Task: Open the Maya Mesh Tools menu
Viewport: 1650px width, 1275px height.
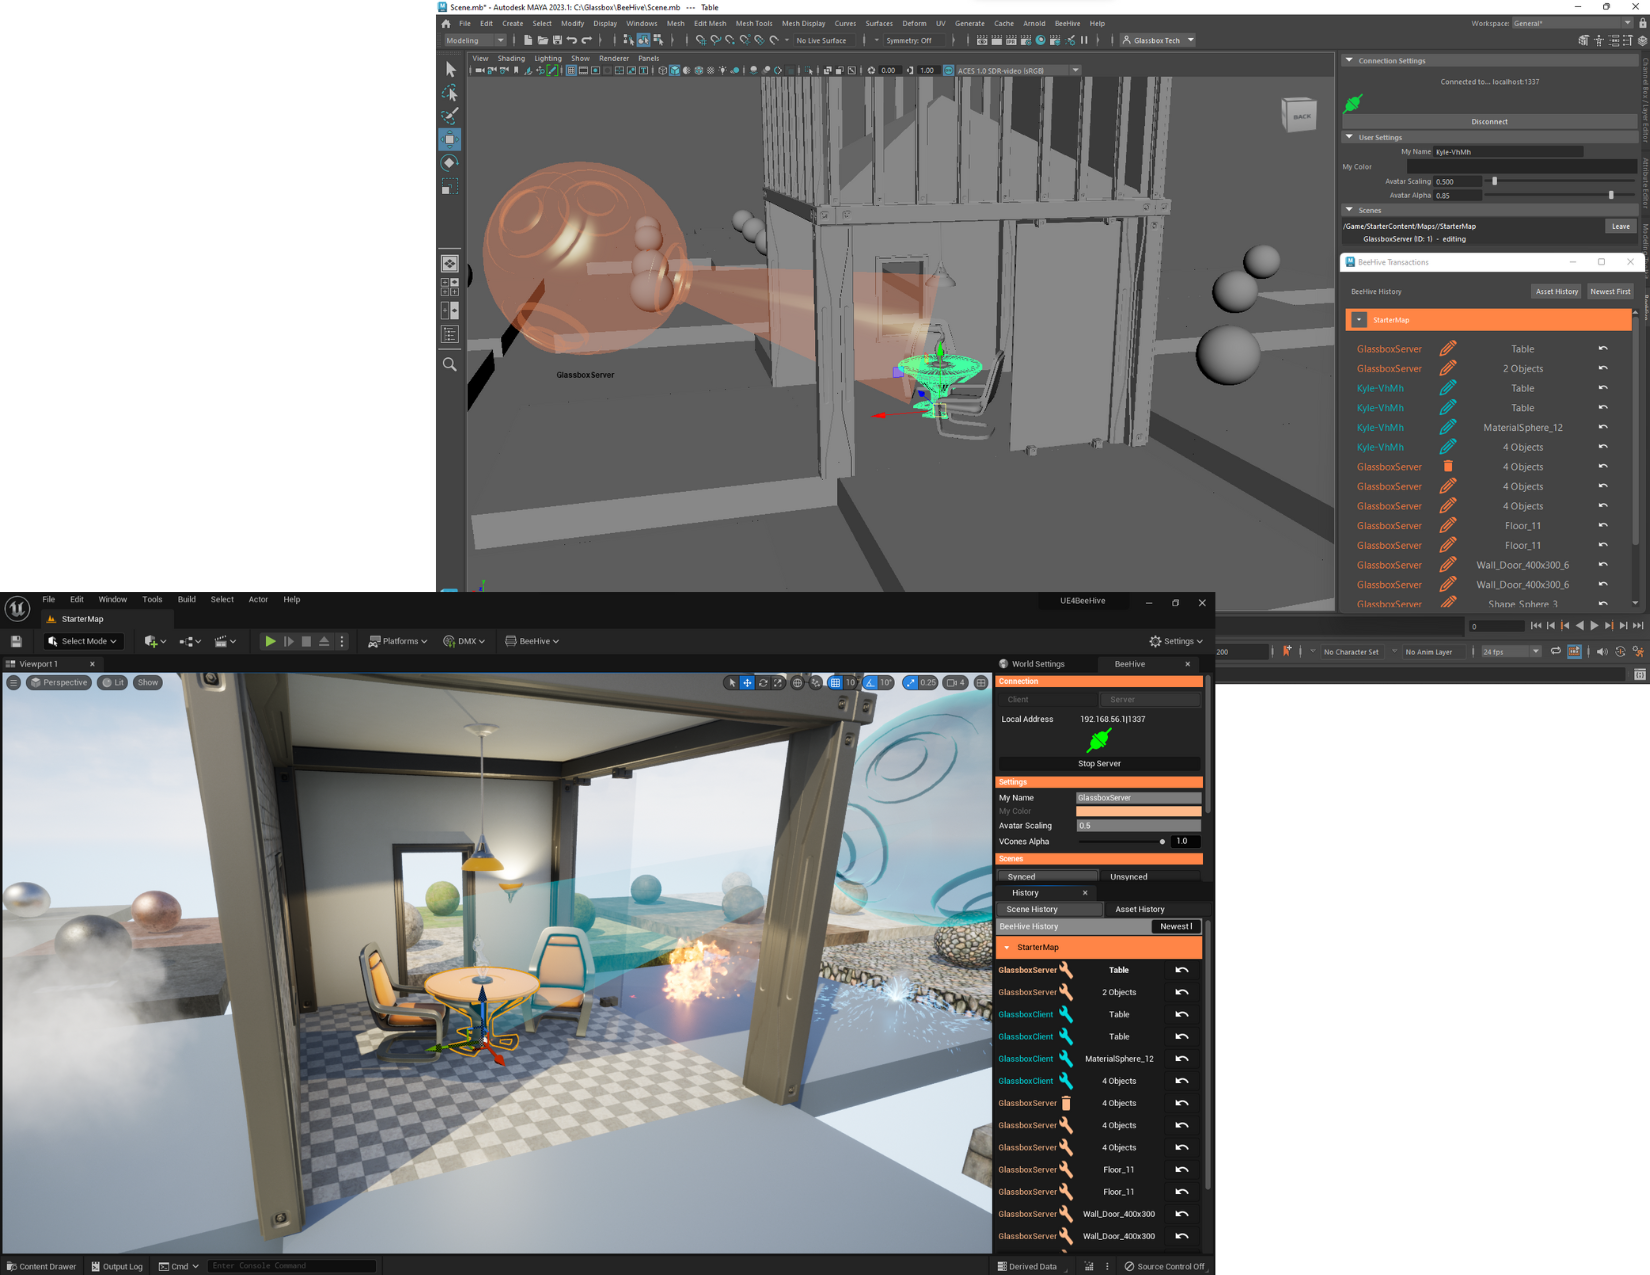Action: click(754, 23)
